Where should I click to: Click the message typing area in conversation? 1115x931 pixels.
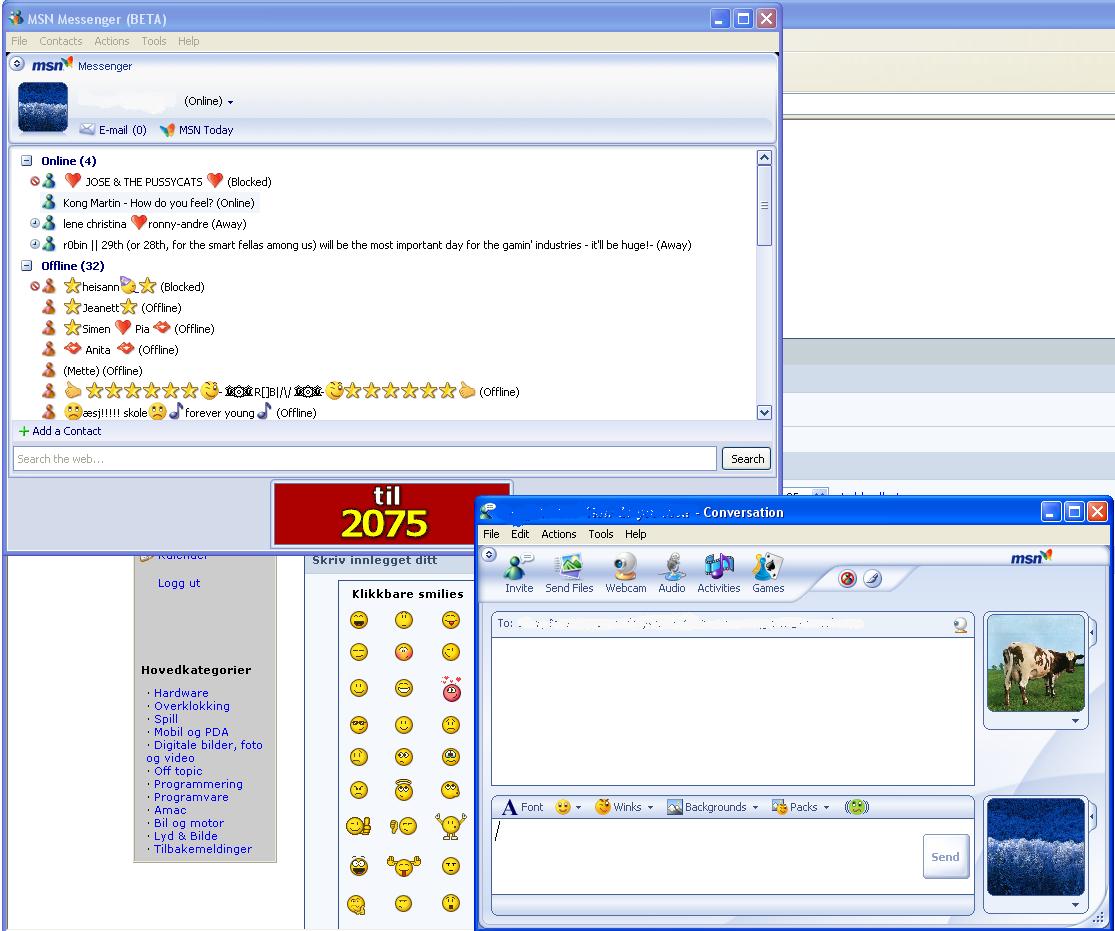(708, 856)
